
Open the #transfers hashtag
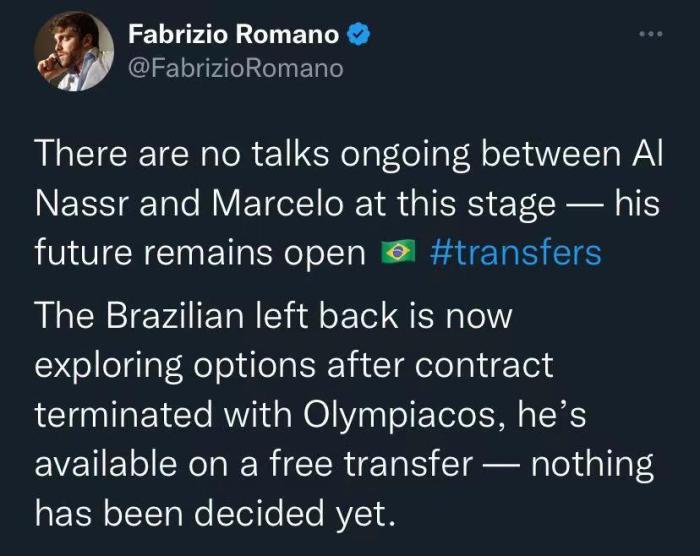(516, 252)
